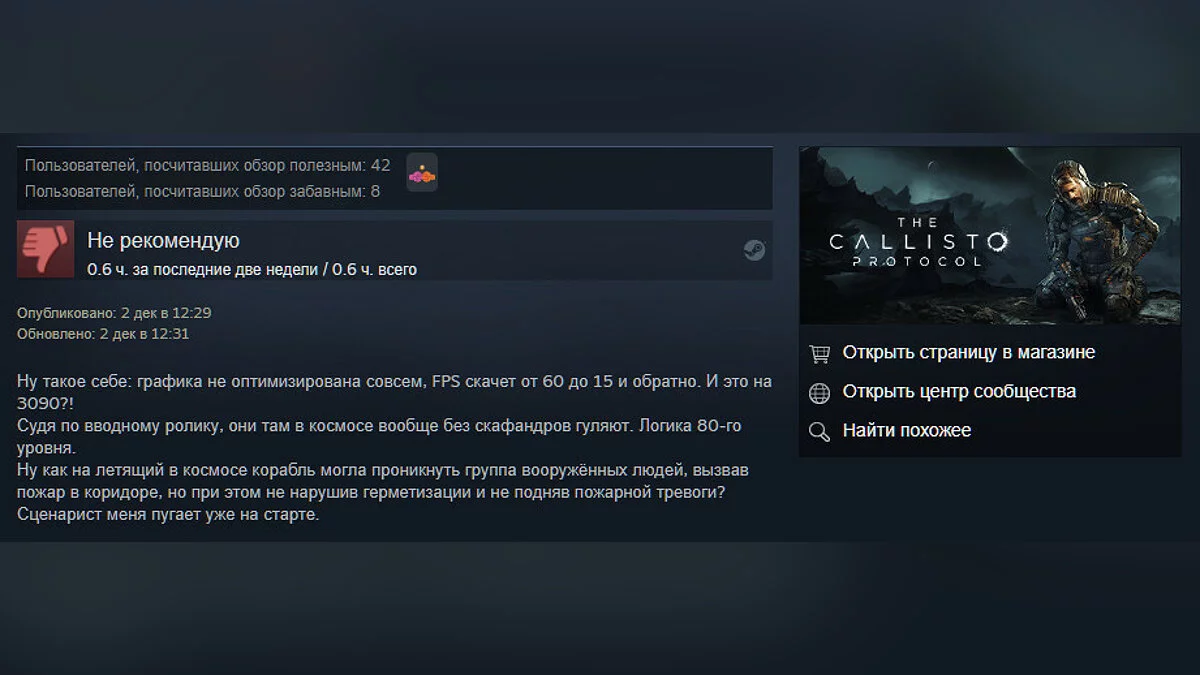Screen dimensions: 1200x675
Task: Click the magnifying glass icon
Action: [x=819, y=431]
